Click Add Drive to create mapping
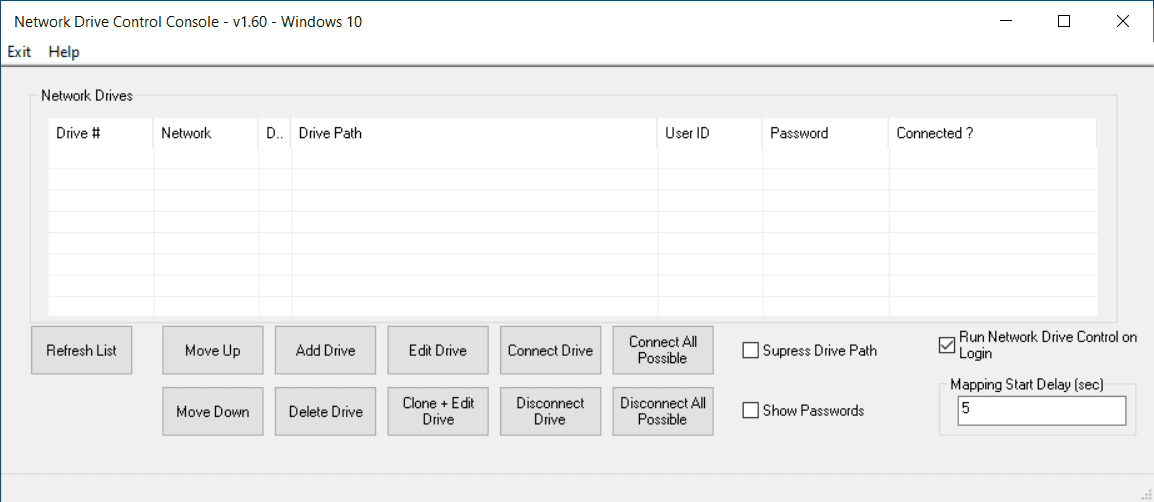 click(325, 350)
